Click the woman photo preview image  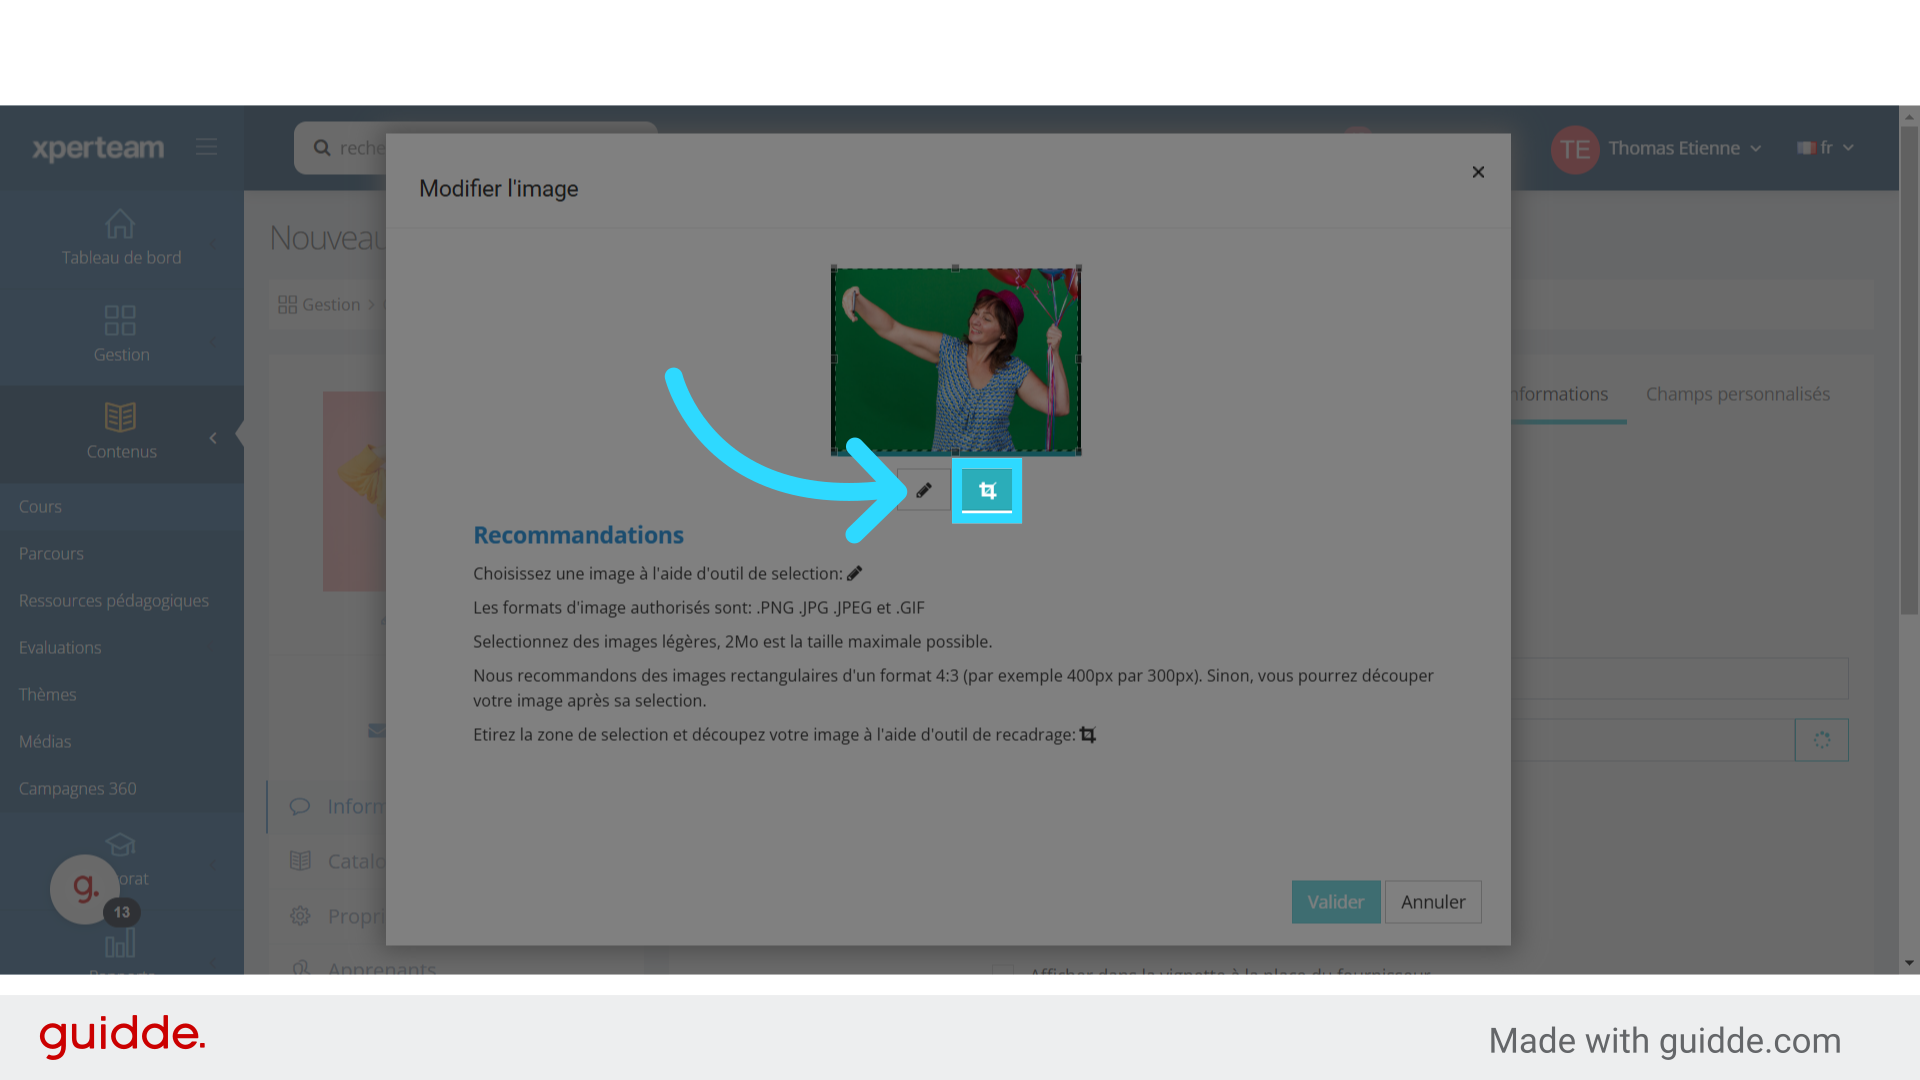956,360
